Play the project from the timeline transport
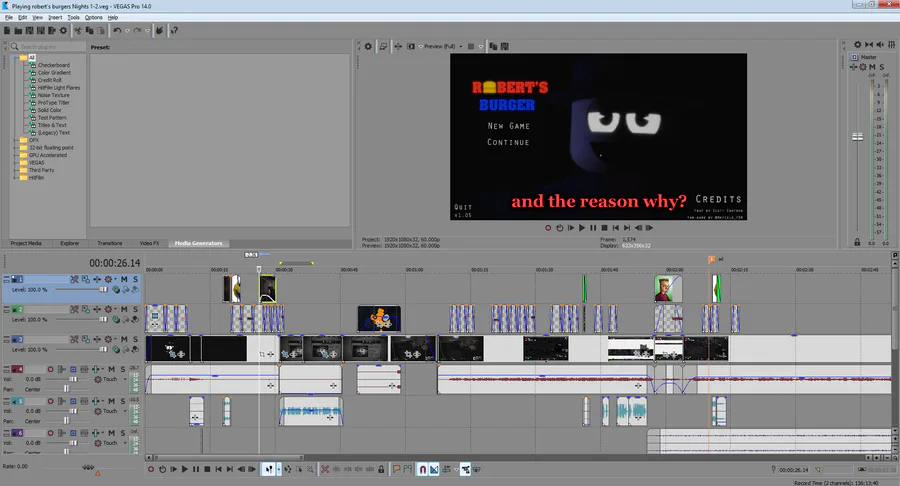900x486 pixels. [184, 469]
